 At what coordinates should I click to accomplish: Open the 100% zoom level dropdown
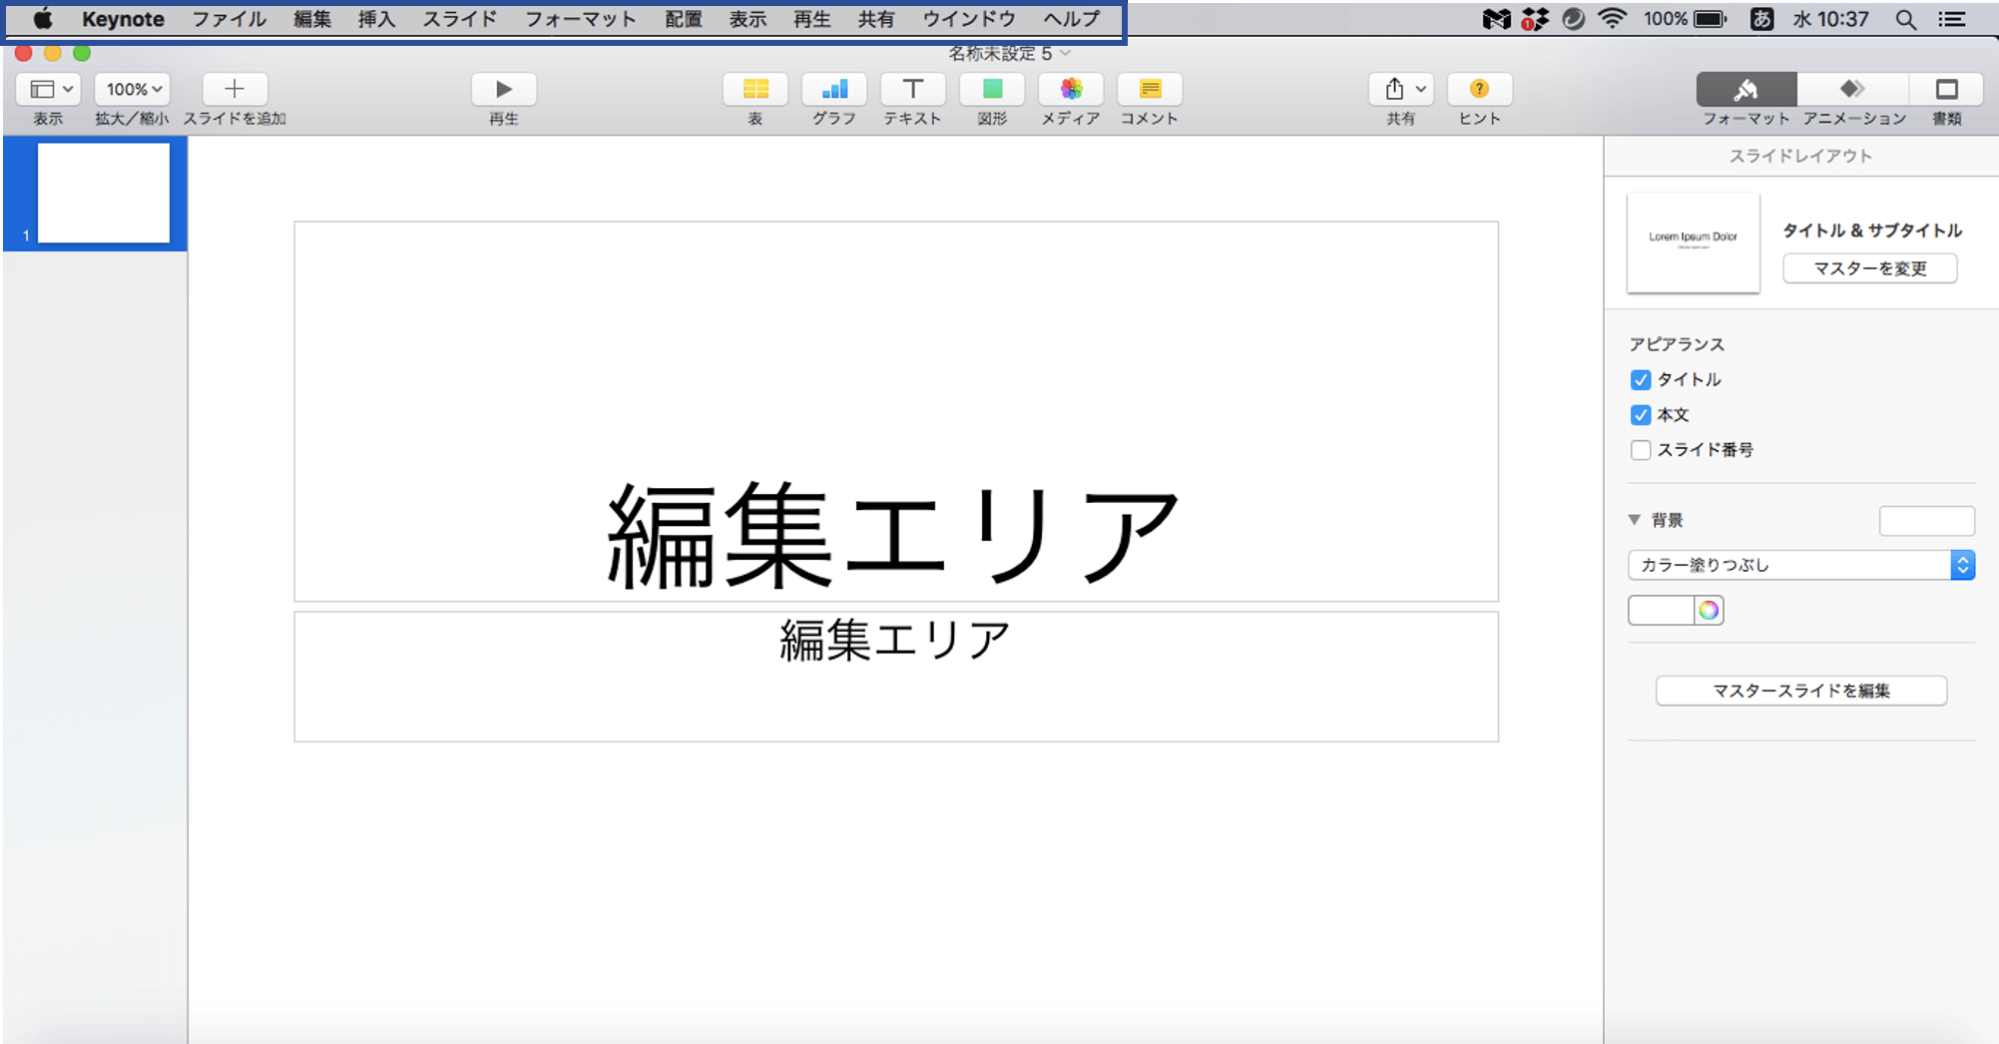point(132,89)
